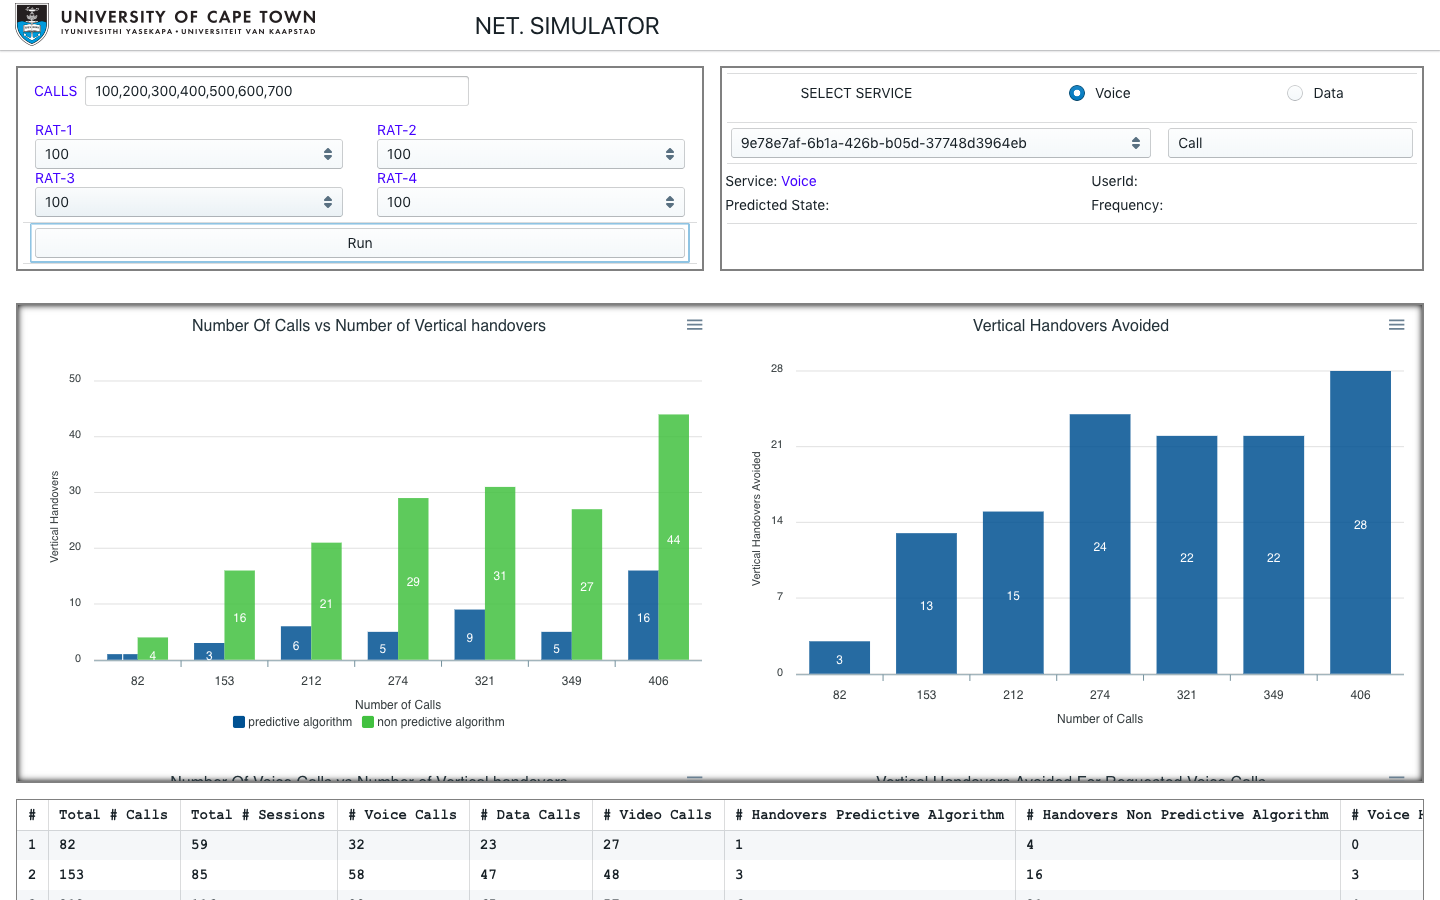Open the user ID dropdown 9e78e7af
Image resolution: width=1440 pixels, height=900 pixels.
(941, 143)
